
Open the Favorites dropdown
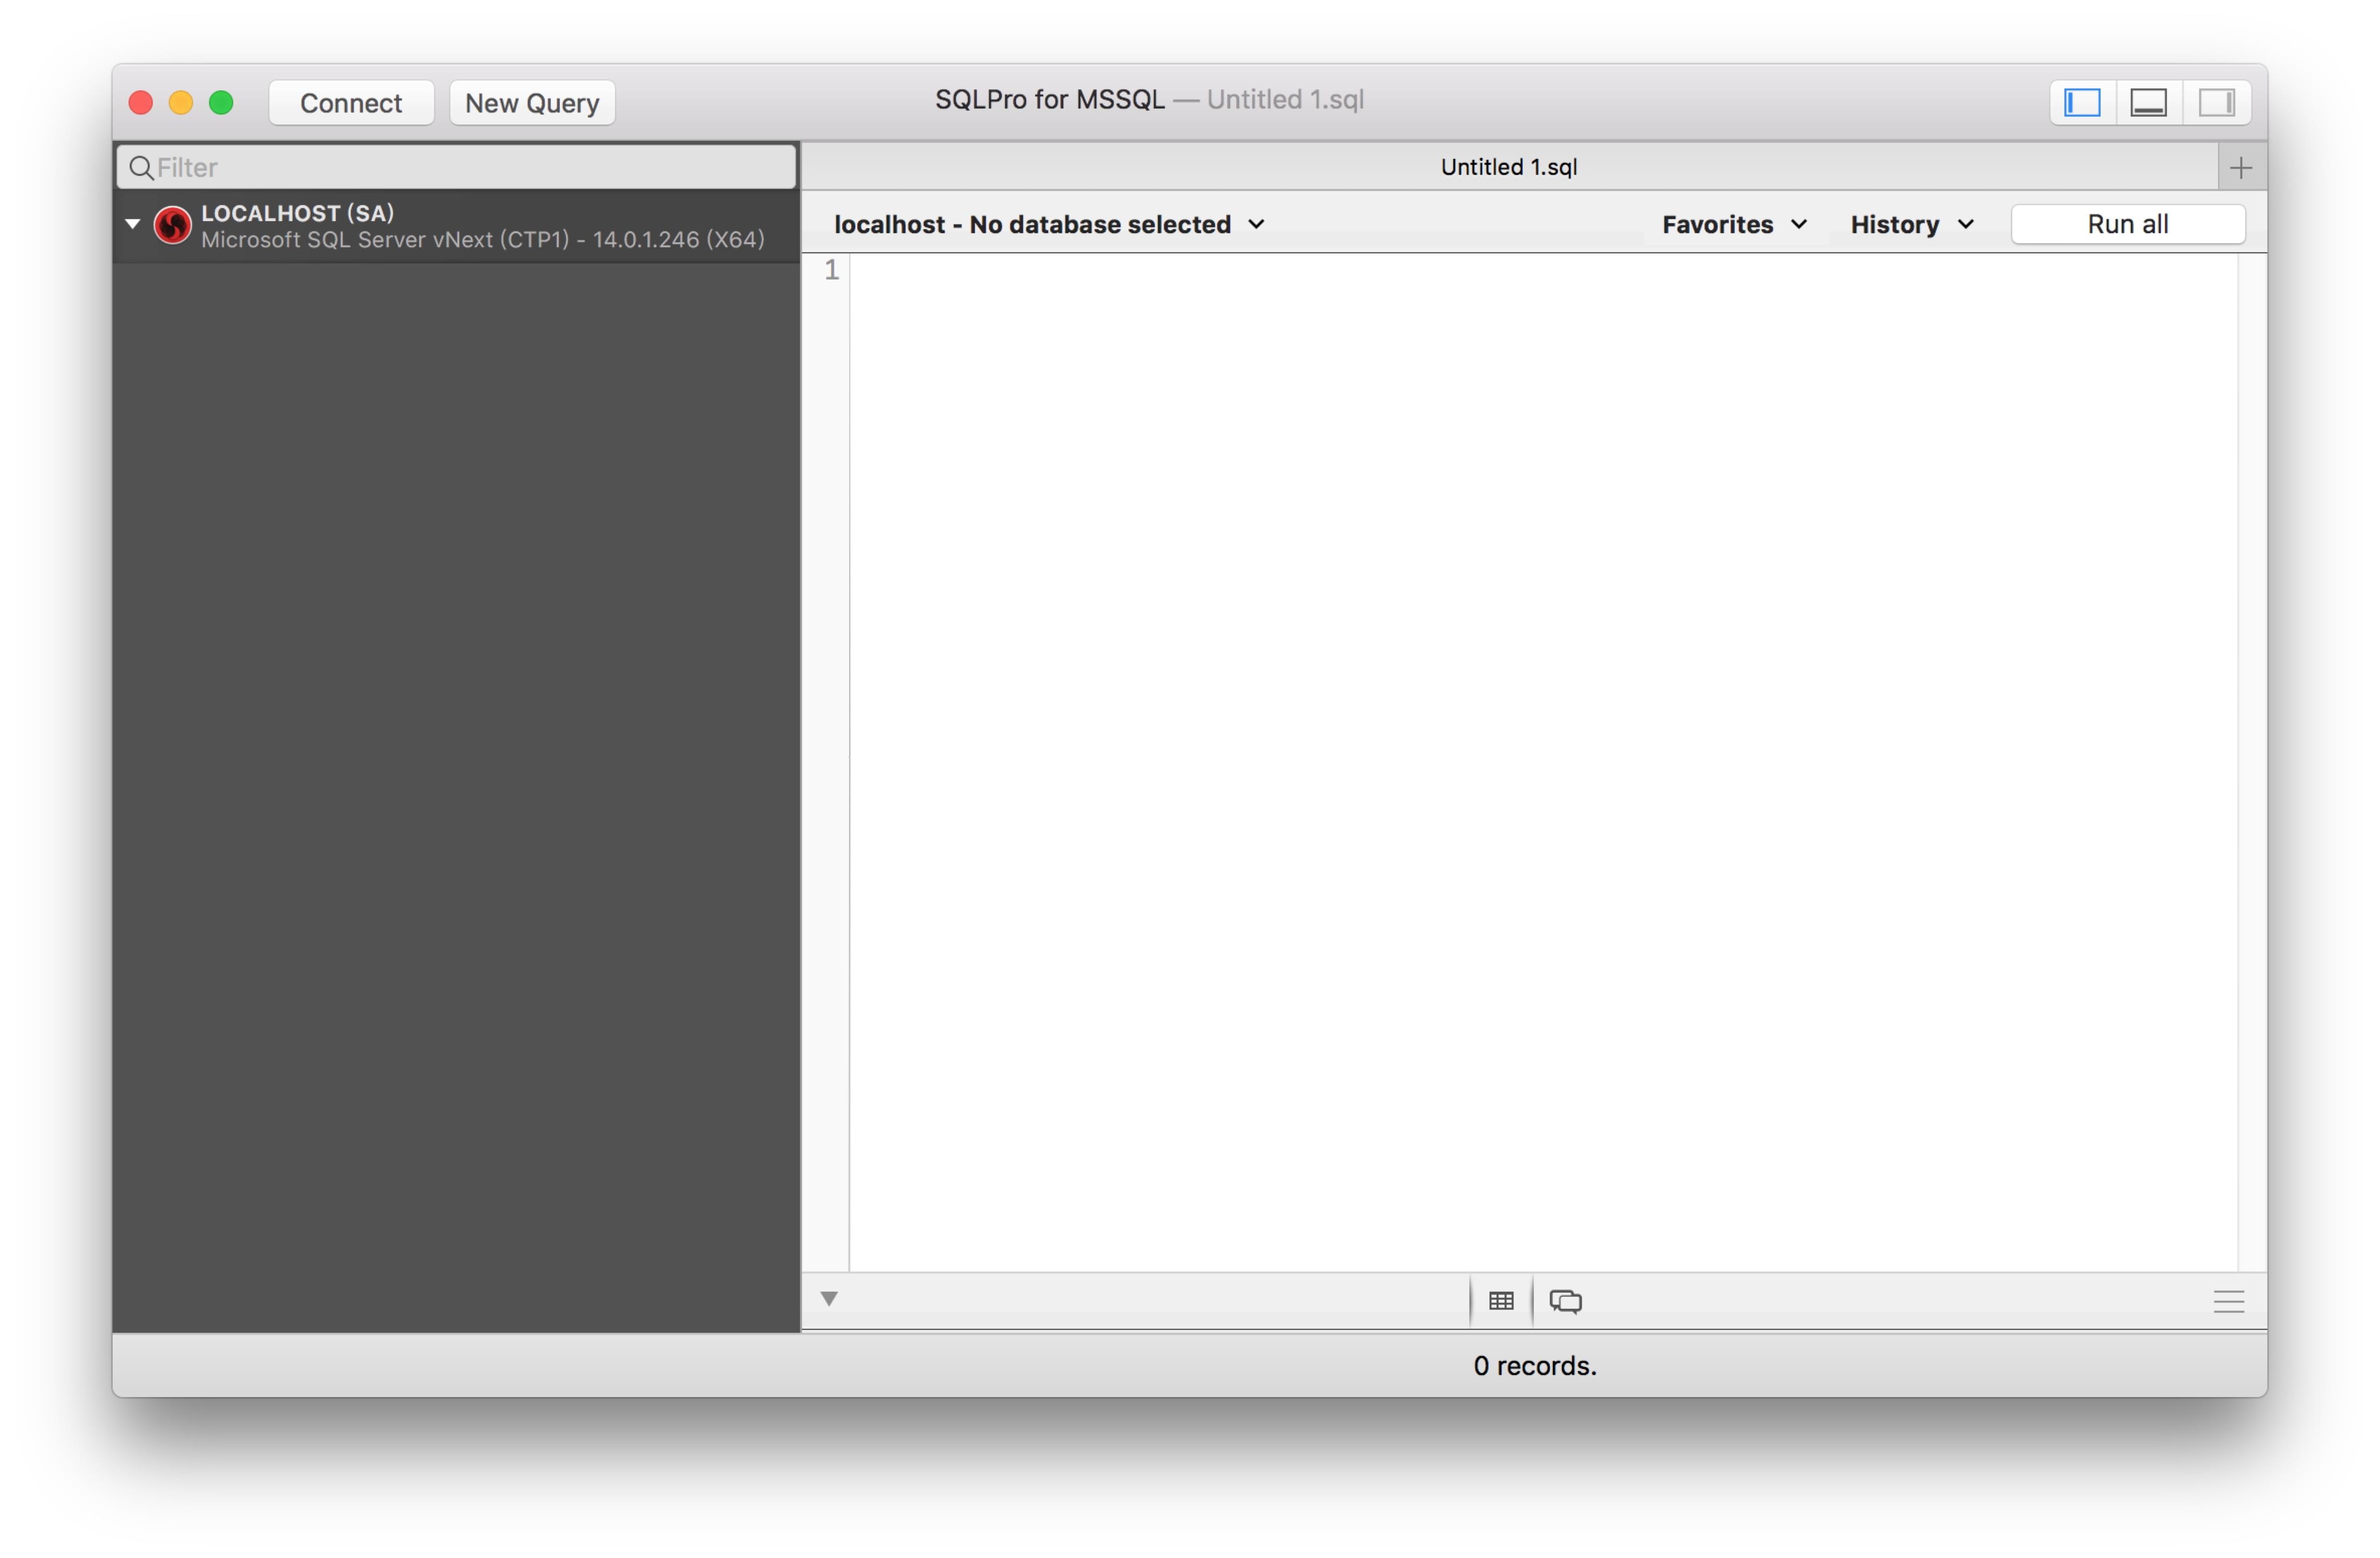(1733, 225)
